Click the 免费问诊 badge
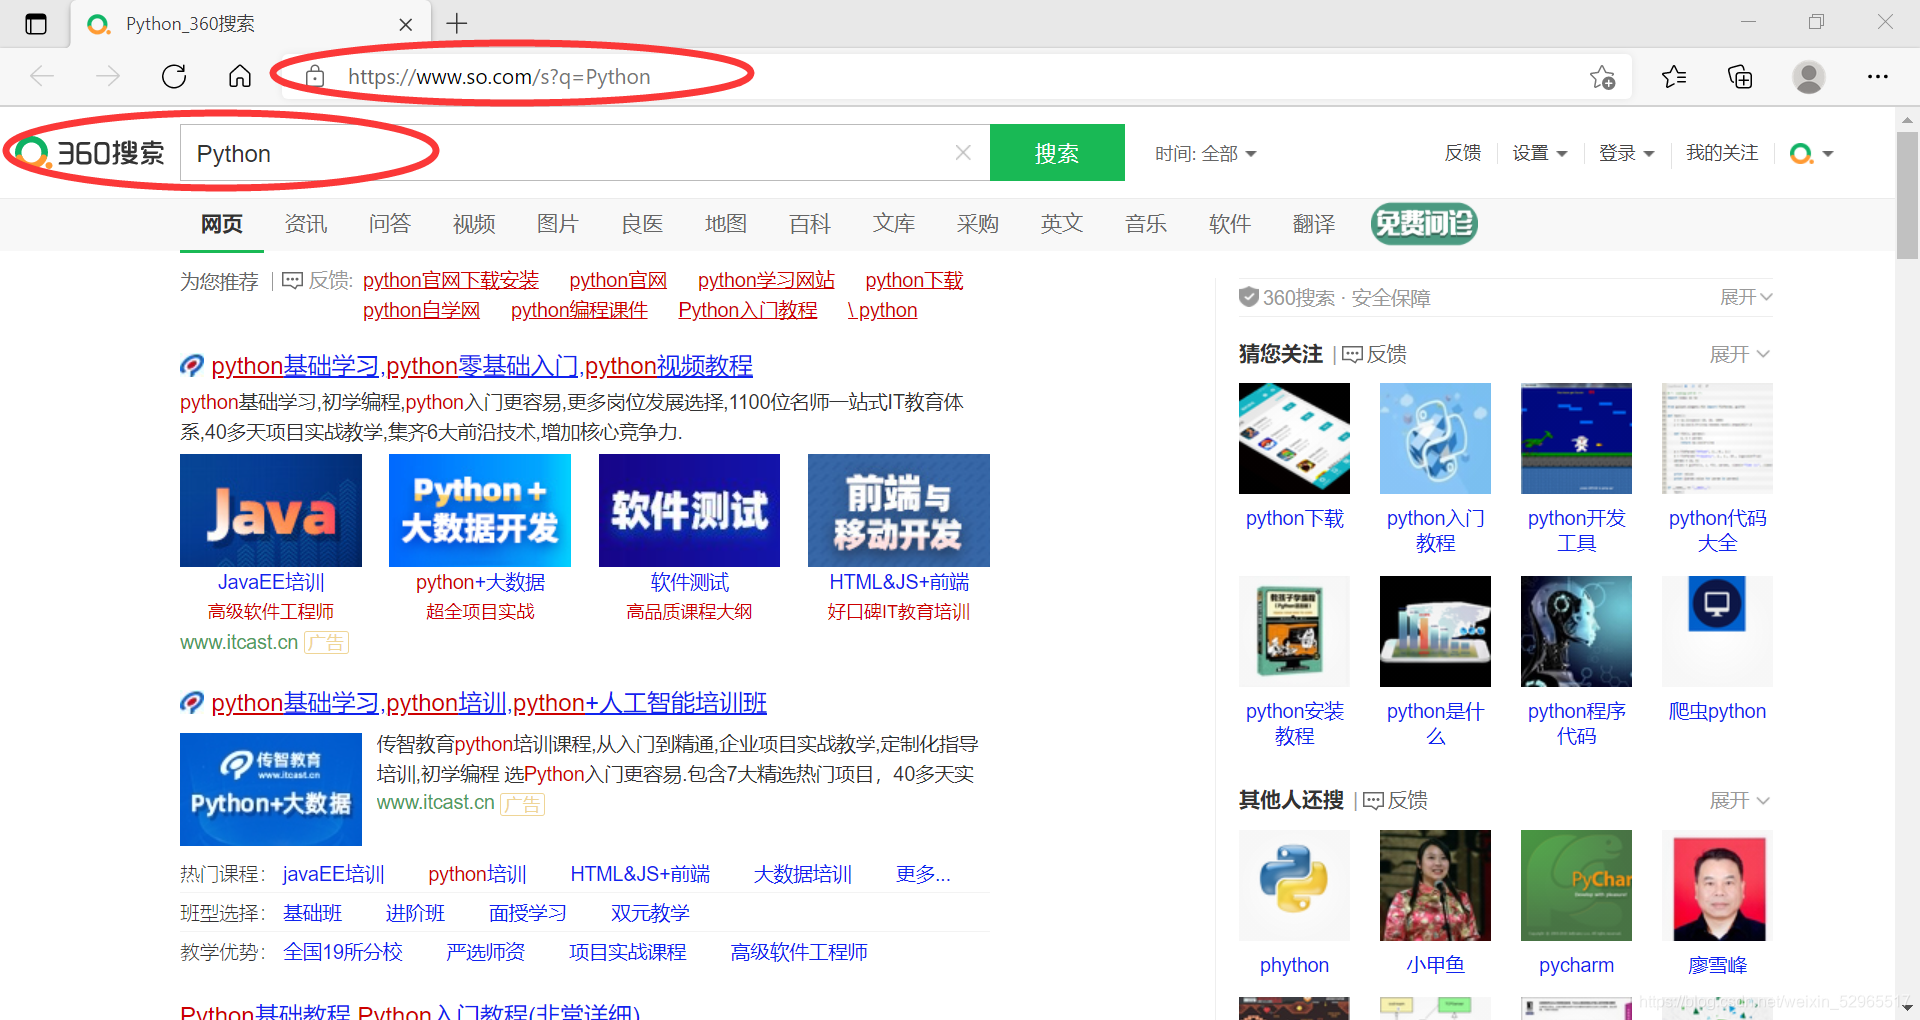Viewport: 1920px width, 1020px height. click(x=1424, y=223)
